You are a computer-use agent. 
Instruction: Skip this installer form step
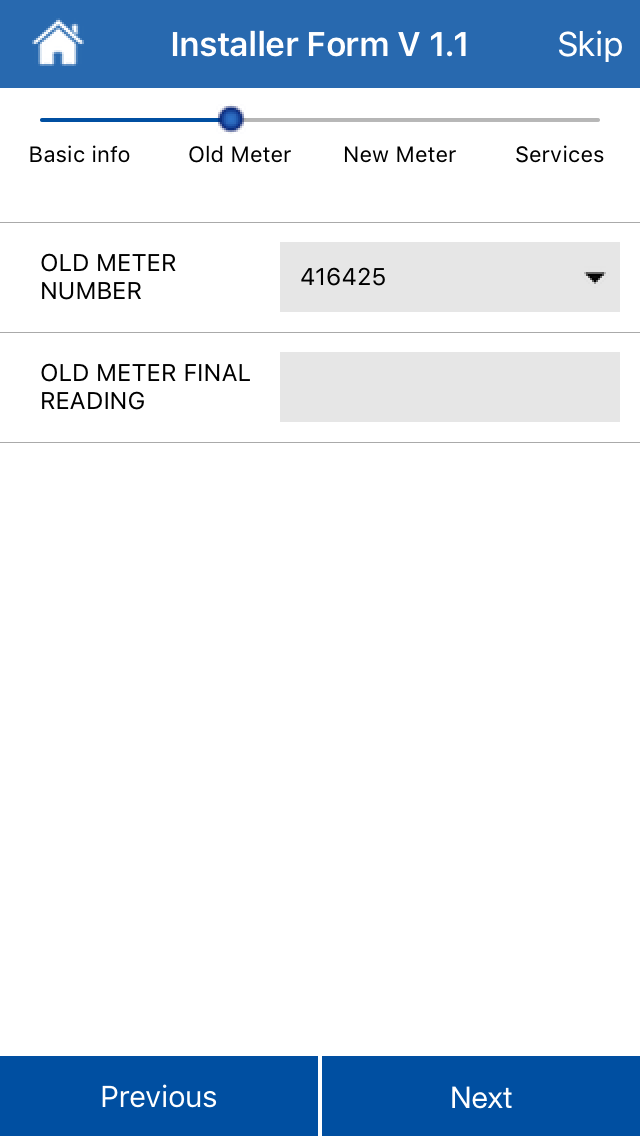pos(589,45)
